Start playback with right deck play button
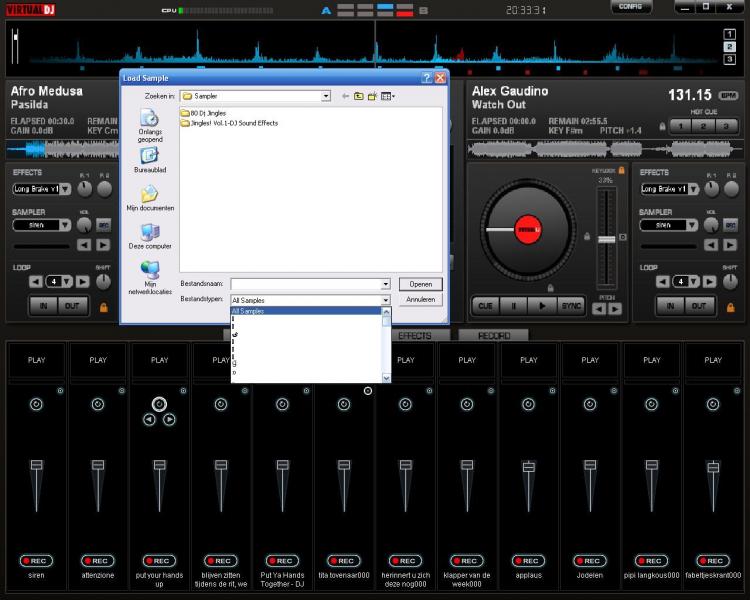 tap(542, 306)
